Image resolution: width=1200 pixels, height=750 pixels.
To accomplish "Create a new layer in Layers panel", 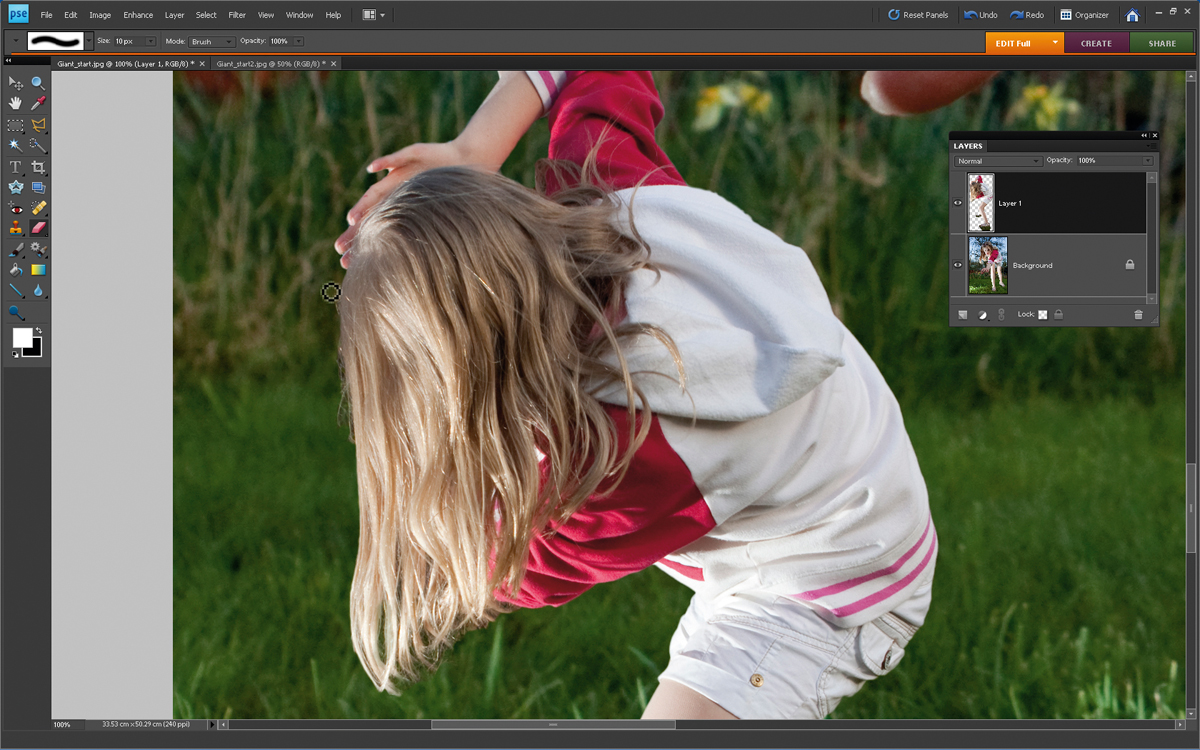I will 963,314.
